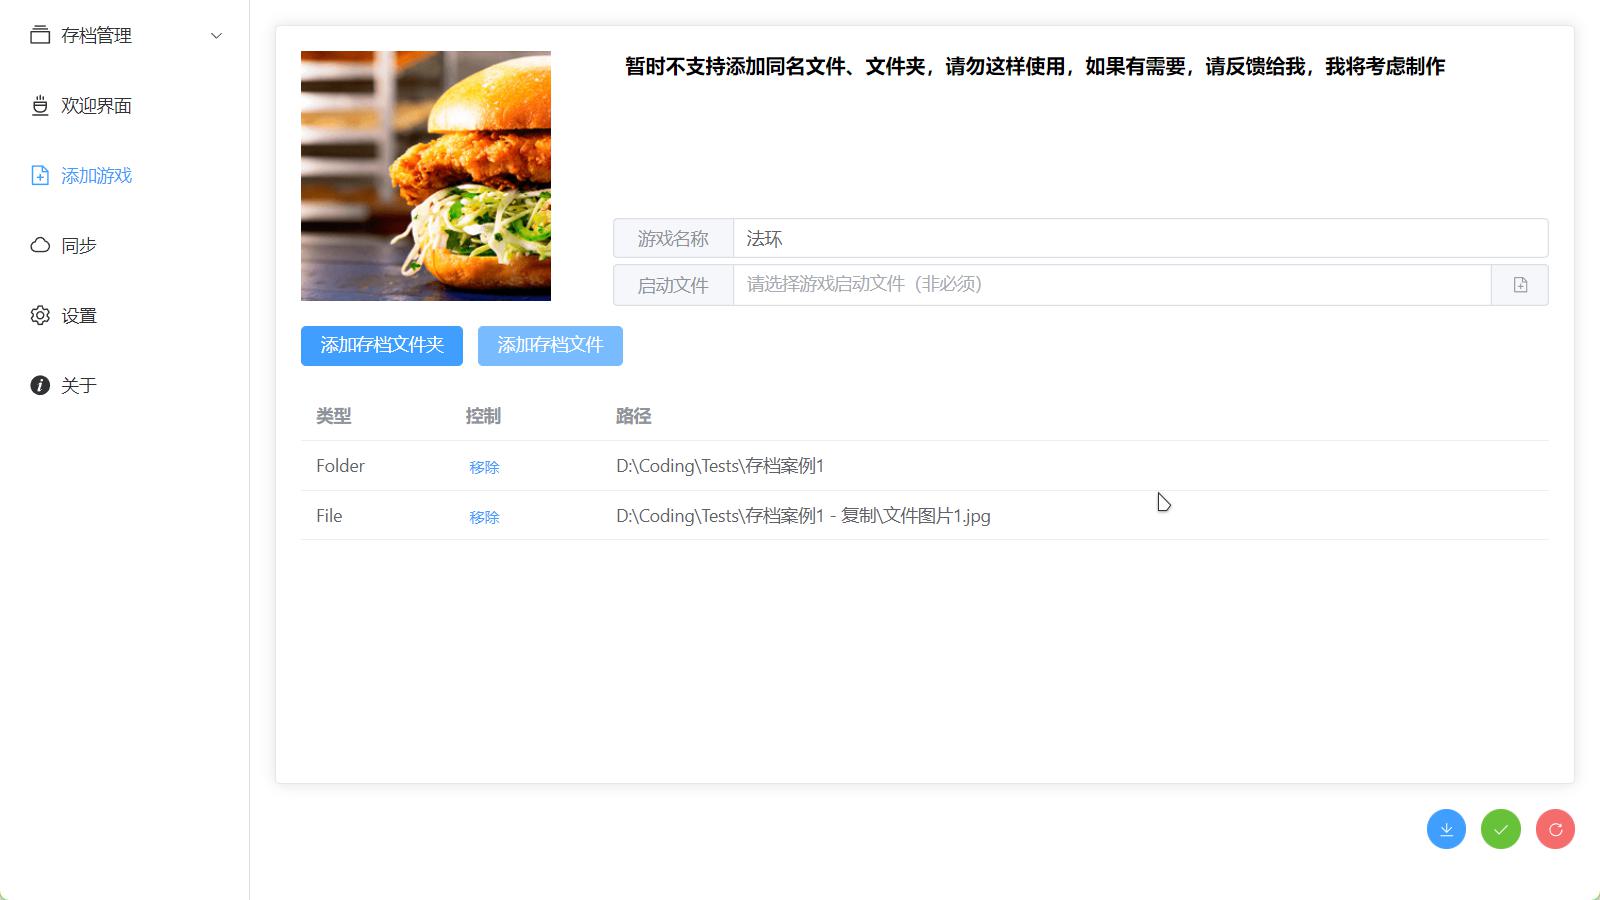1600x900 pixels.
Task: Click the 添加存档文件 button
Action: 550,346
